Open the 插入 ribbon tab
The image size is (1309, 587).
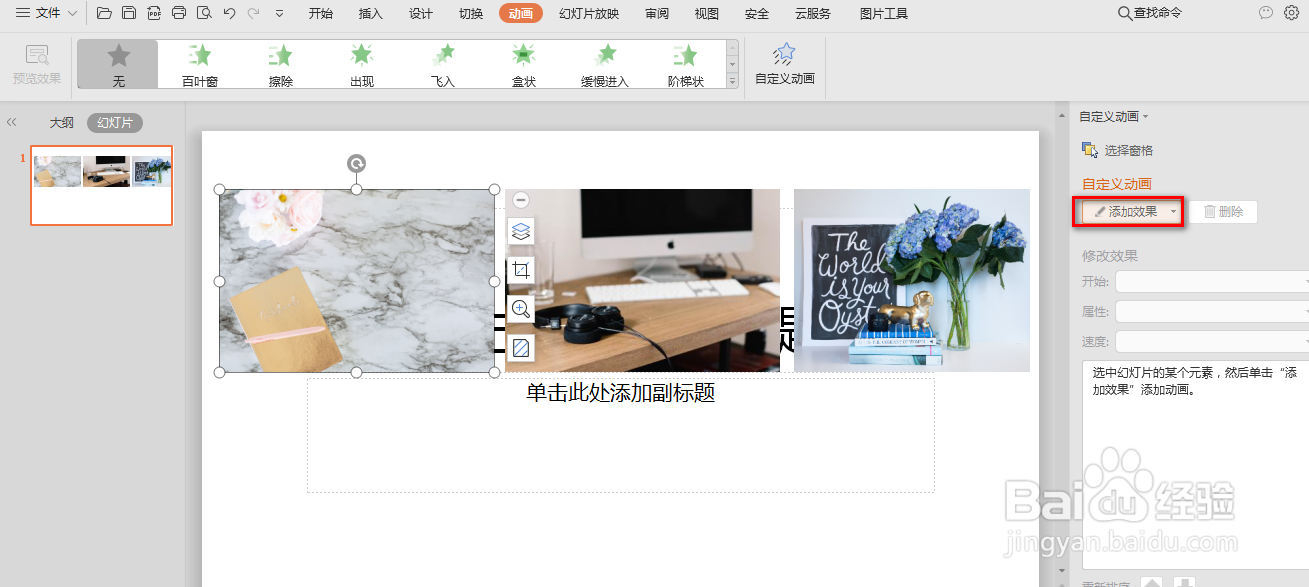371,13
